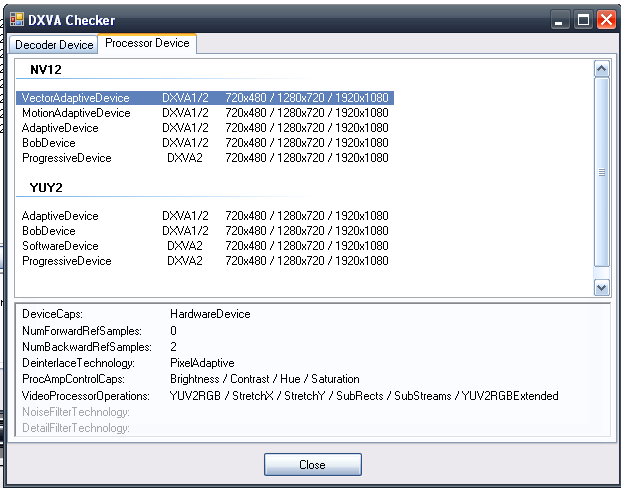Click the PixelAdaptive value
Image resolution: width=625 pixels, height=488 pixels.
coord(202,363)
